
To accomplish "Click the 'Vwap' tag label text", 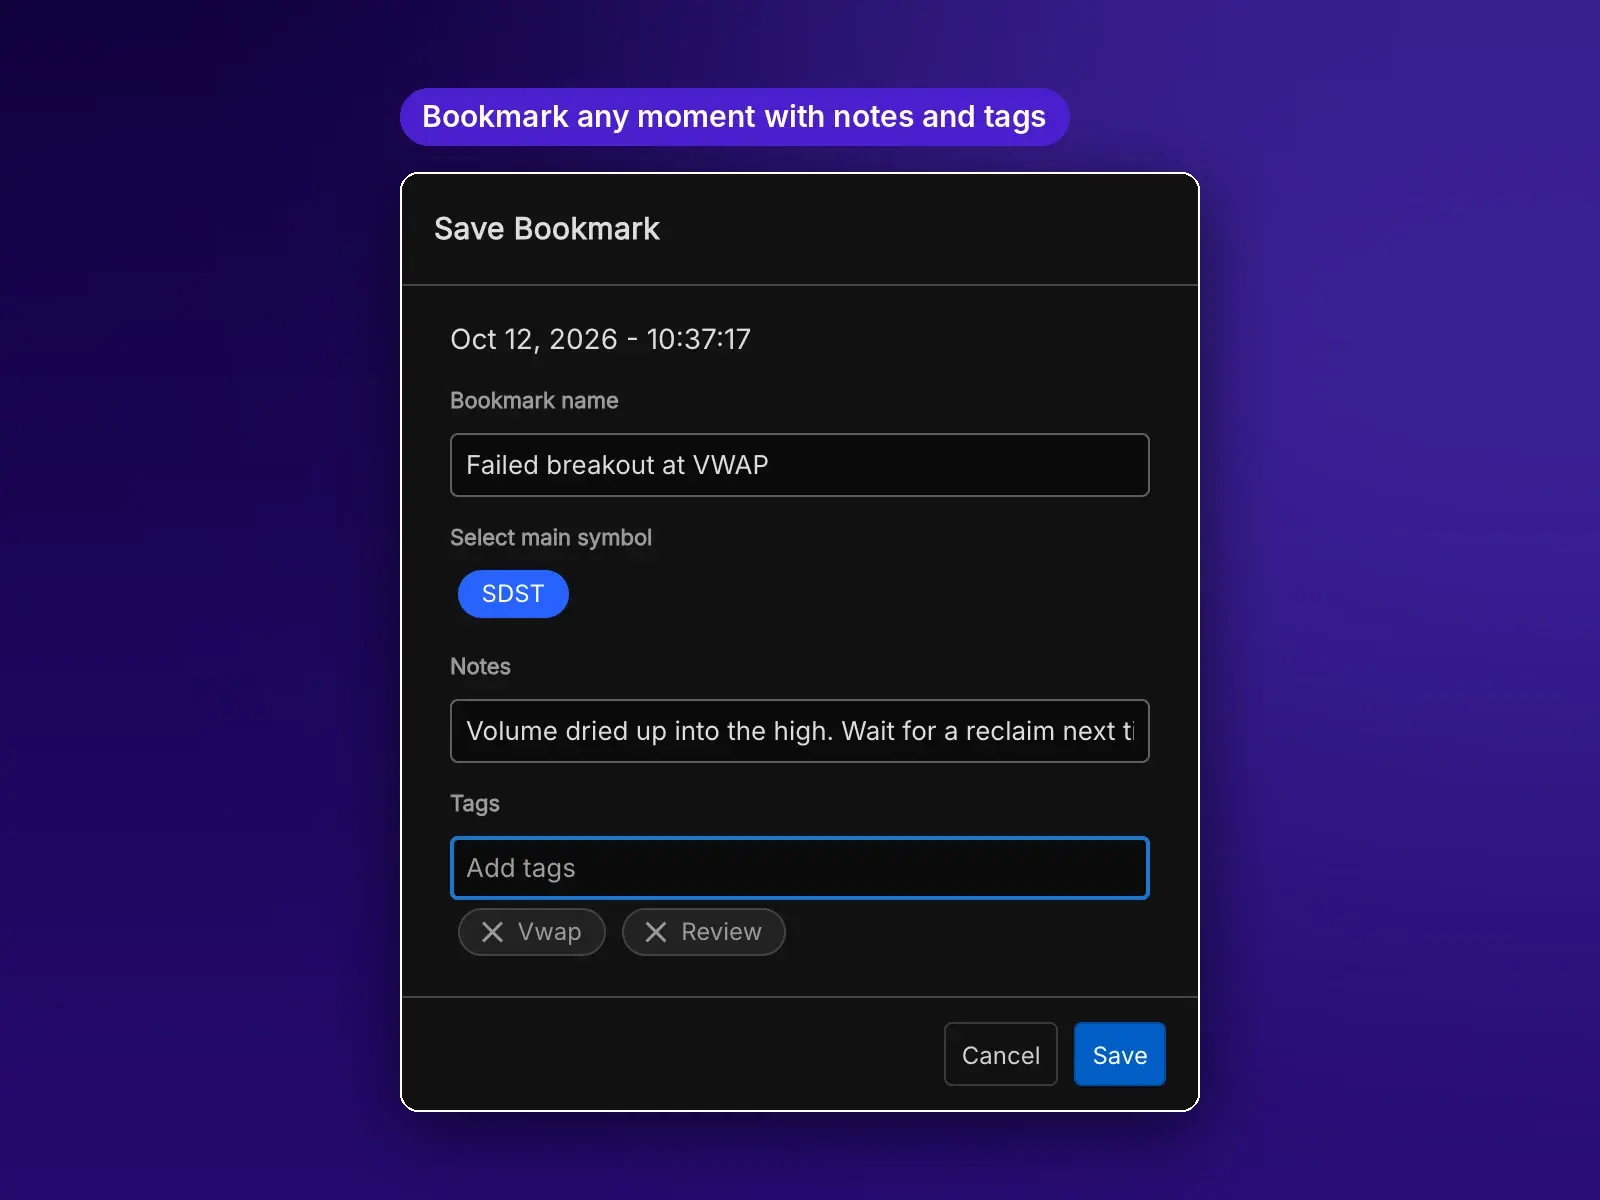I will click(549, 932).
